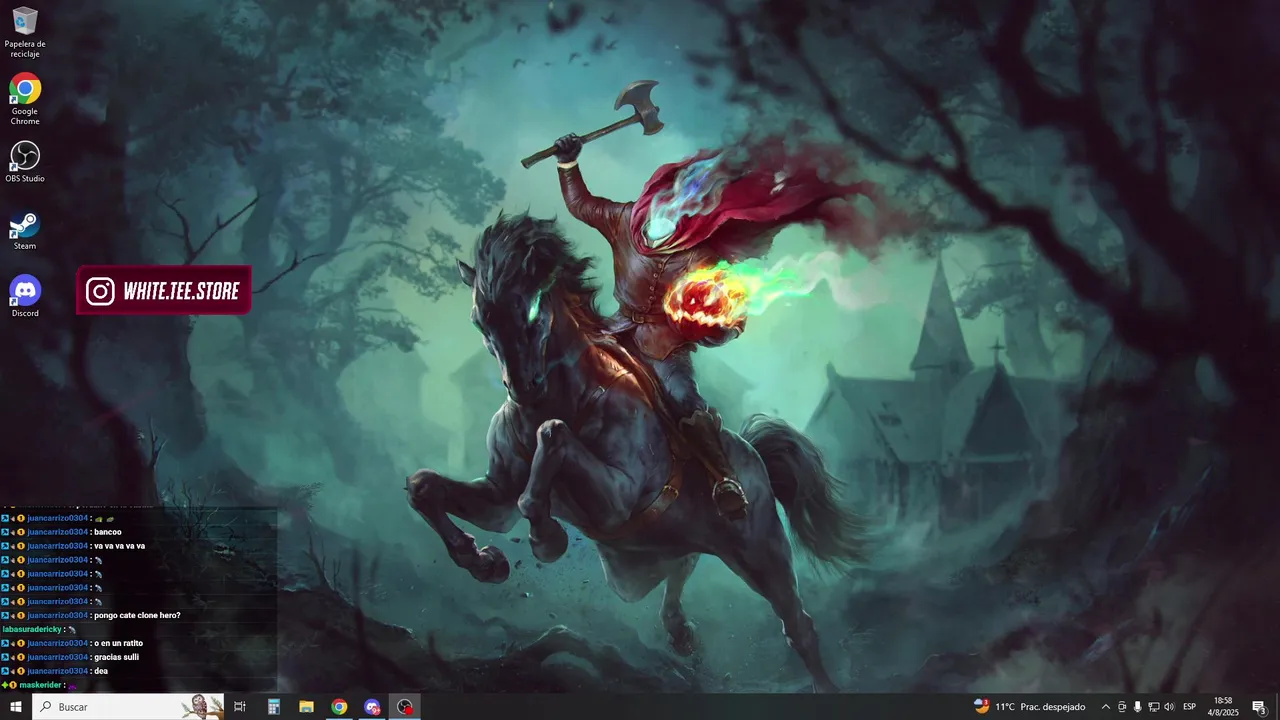The width and height of the screenshot is (1280, 720).
Task: Click the 'Prac. despejado' weather text
Action: (x=1053, y=707)
